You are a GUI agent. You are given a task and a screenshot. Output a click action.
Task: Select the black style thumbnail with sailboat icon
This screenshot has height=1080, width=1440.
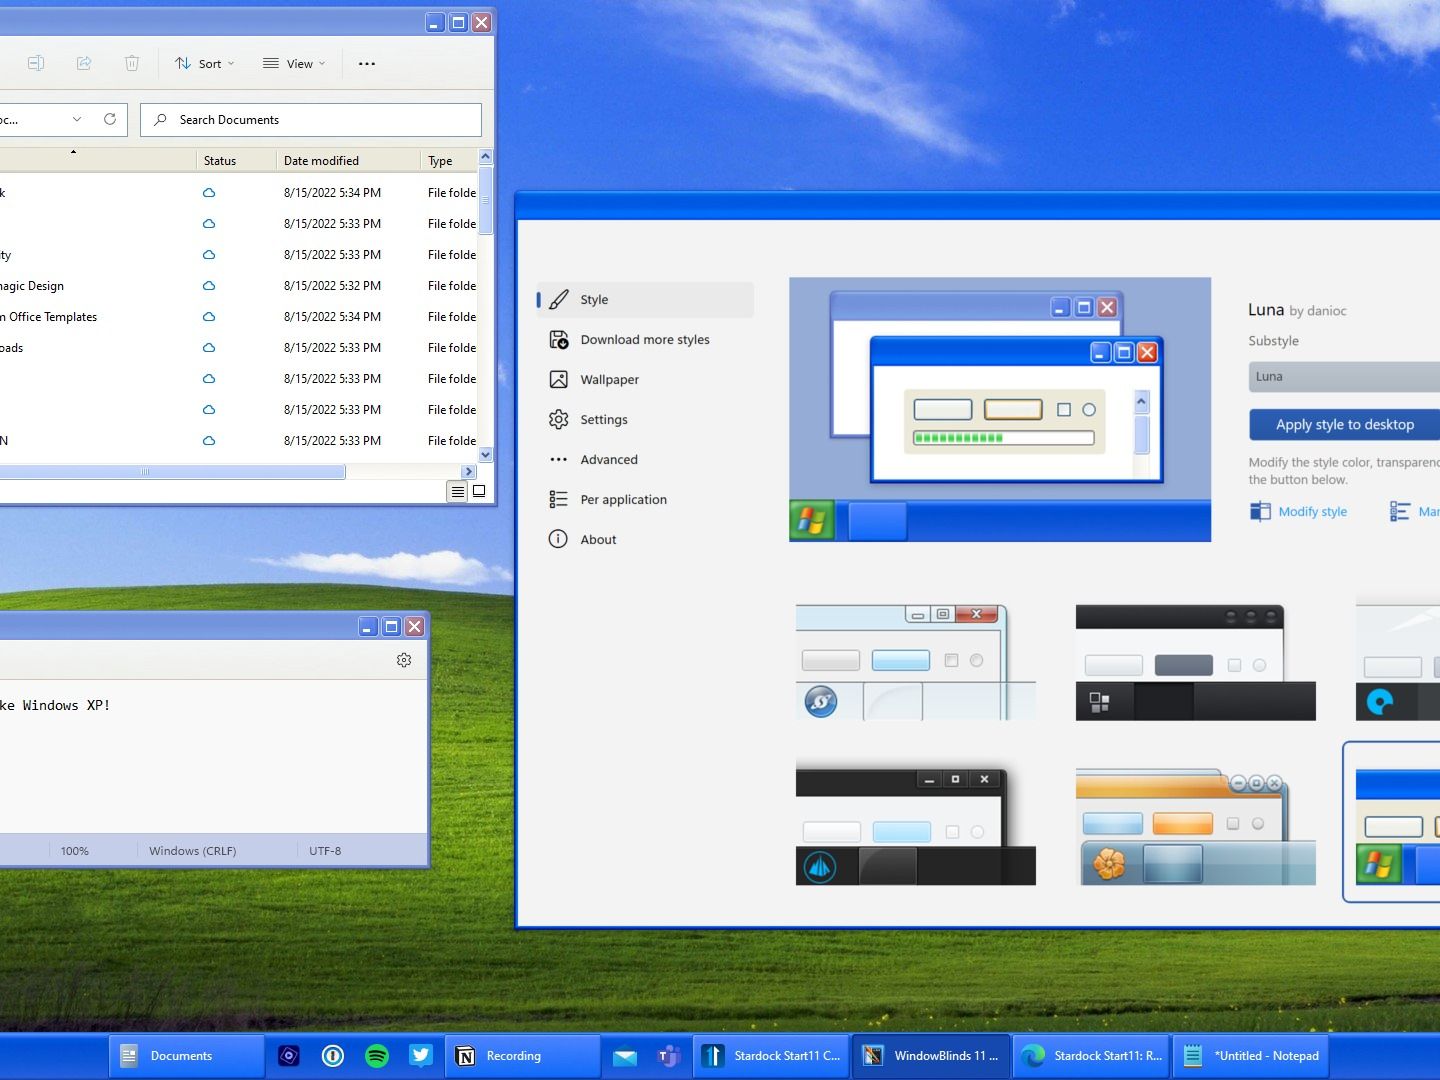(x=916, y=826)
